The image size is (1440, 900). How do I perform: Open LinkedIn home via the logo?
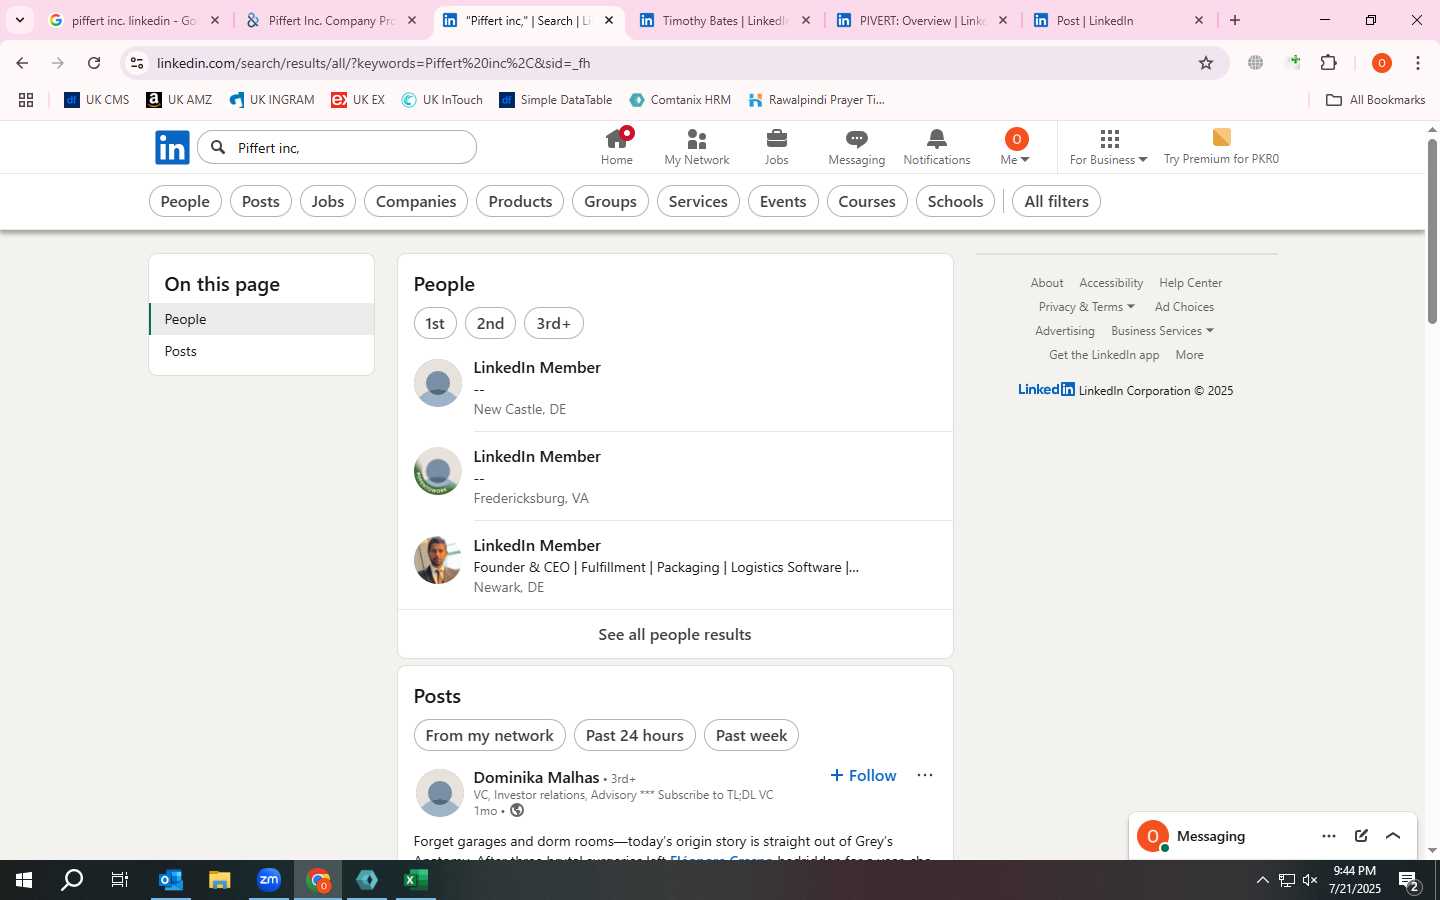(x=172, y=148)
